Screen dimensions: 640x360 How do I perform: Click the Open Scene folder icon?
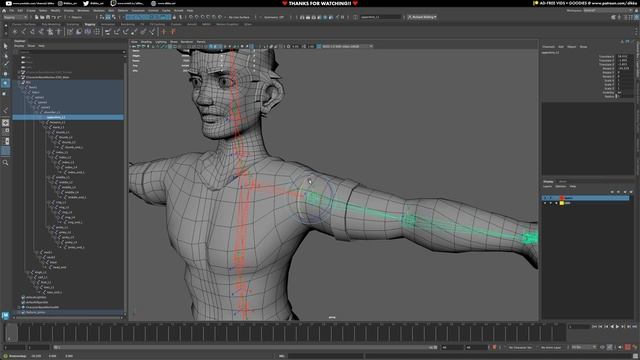[42, 17]
